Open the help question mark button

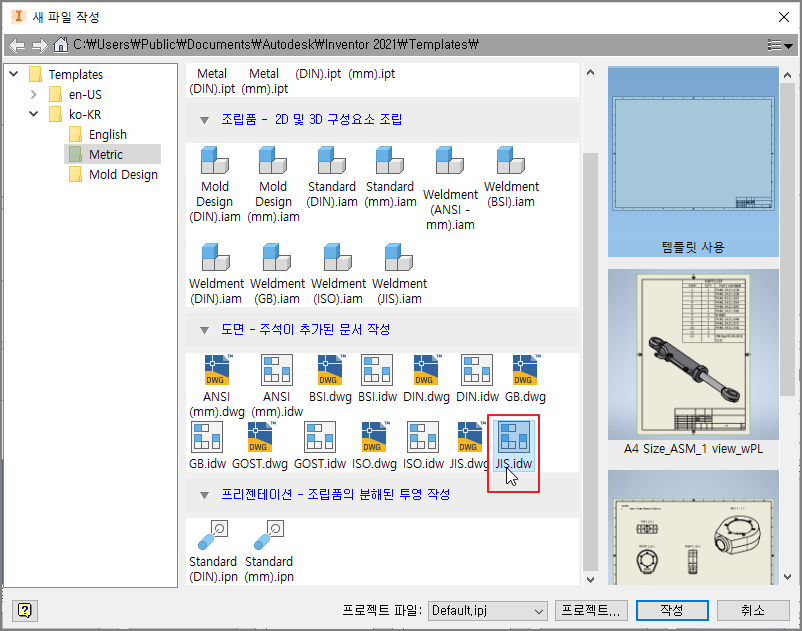tap(25, 610)
